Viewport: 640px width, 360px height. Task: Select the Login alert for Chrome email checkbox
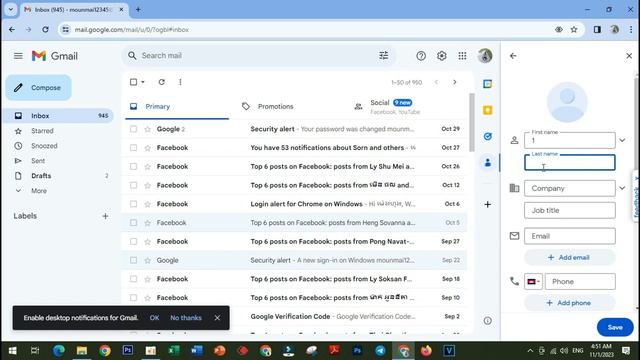133,204
